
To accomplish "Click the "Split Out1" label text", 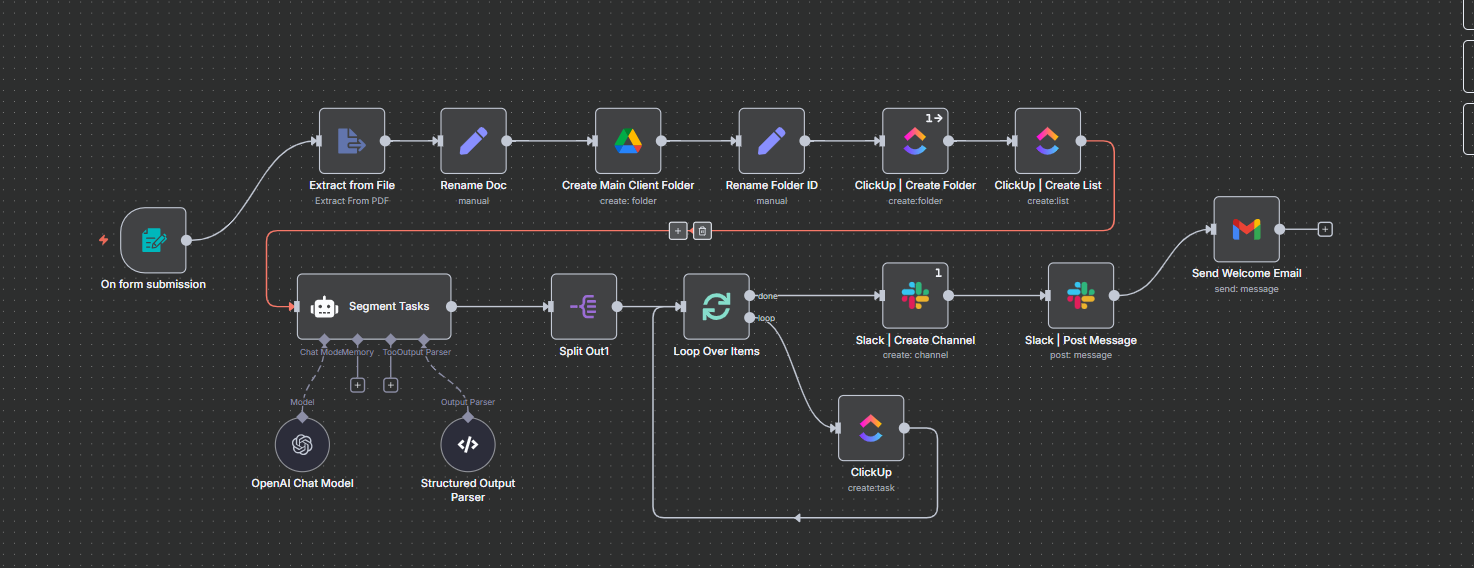I will coord(584,351).
